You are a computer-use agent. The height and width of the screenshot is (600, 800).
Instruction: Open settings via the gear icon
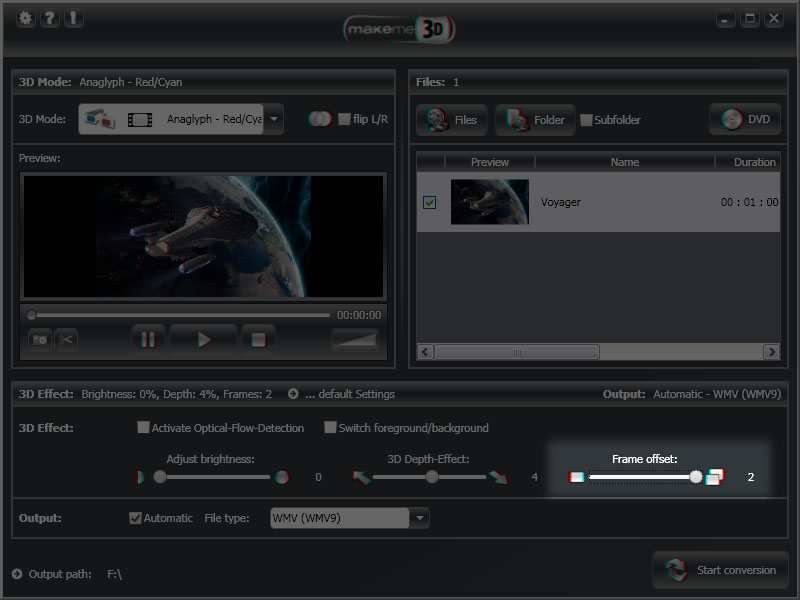coord(25,18)
